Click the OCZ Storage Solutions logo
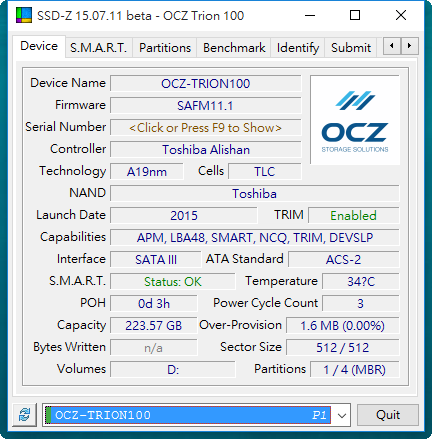This screenshot has width=432, height=439. click(355, 120)
